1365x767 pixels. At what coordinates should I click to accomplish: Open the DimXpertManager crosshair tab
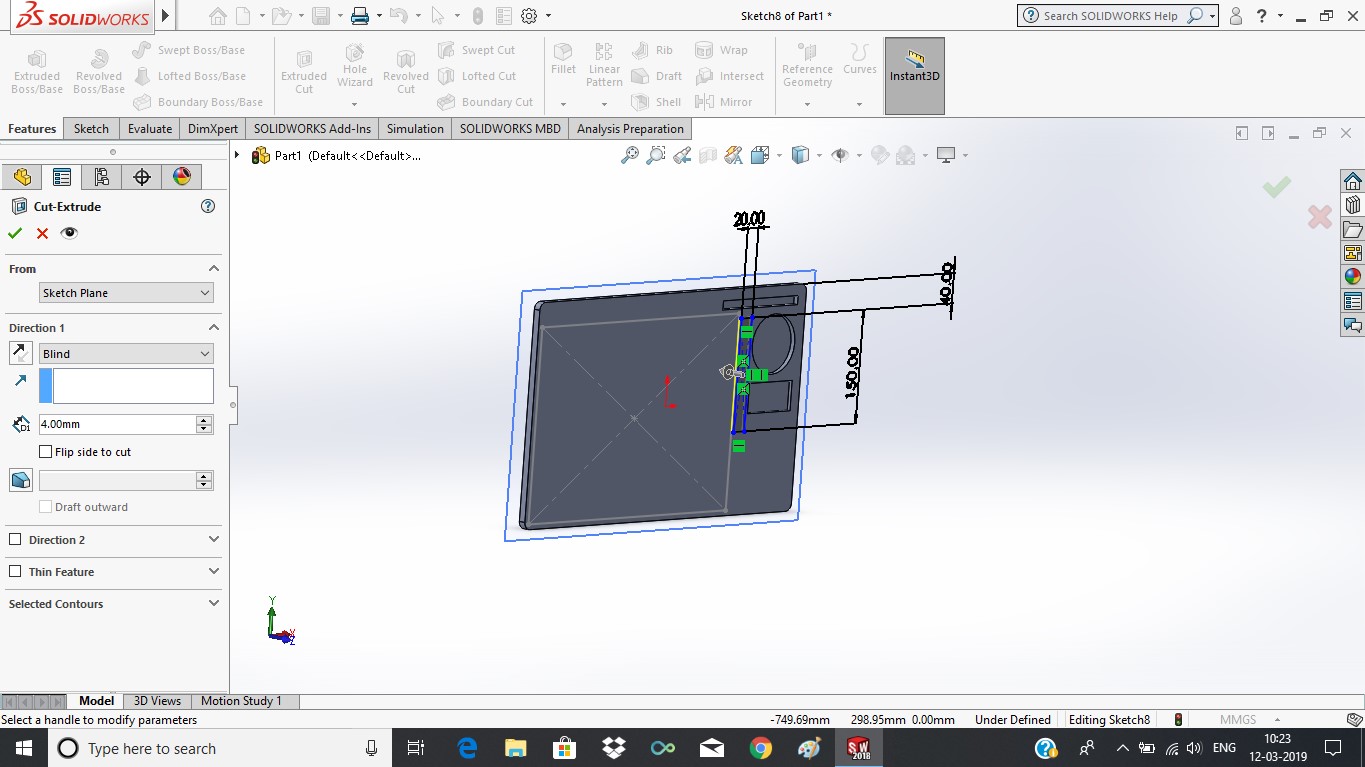[x=142, y=177]
